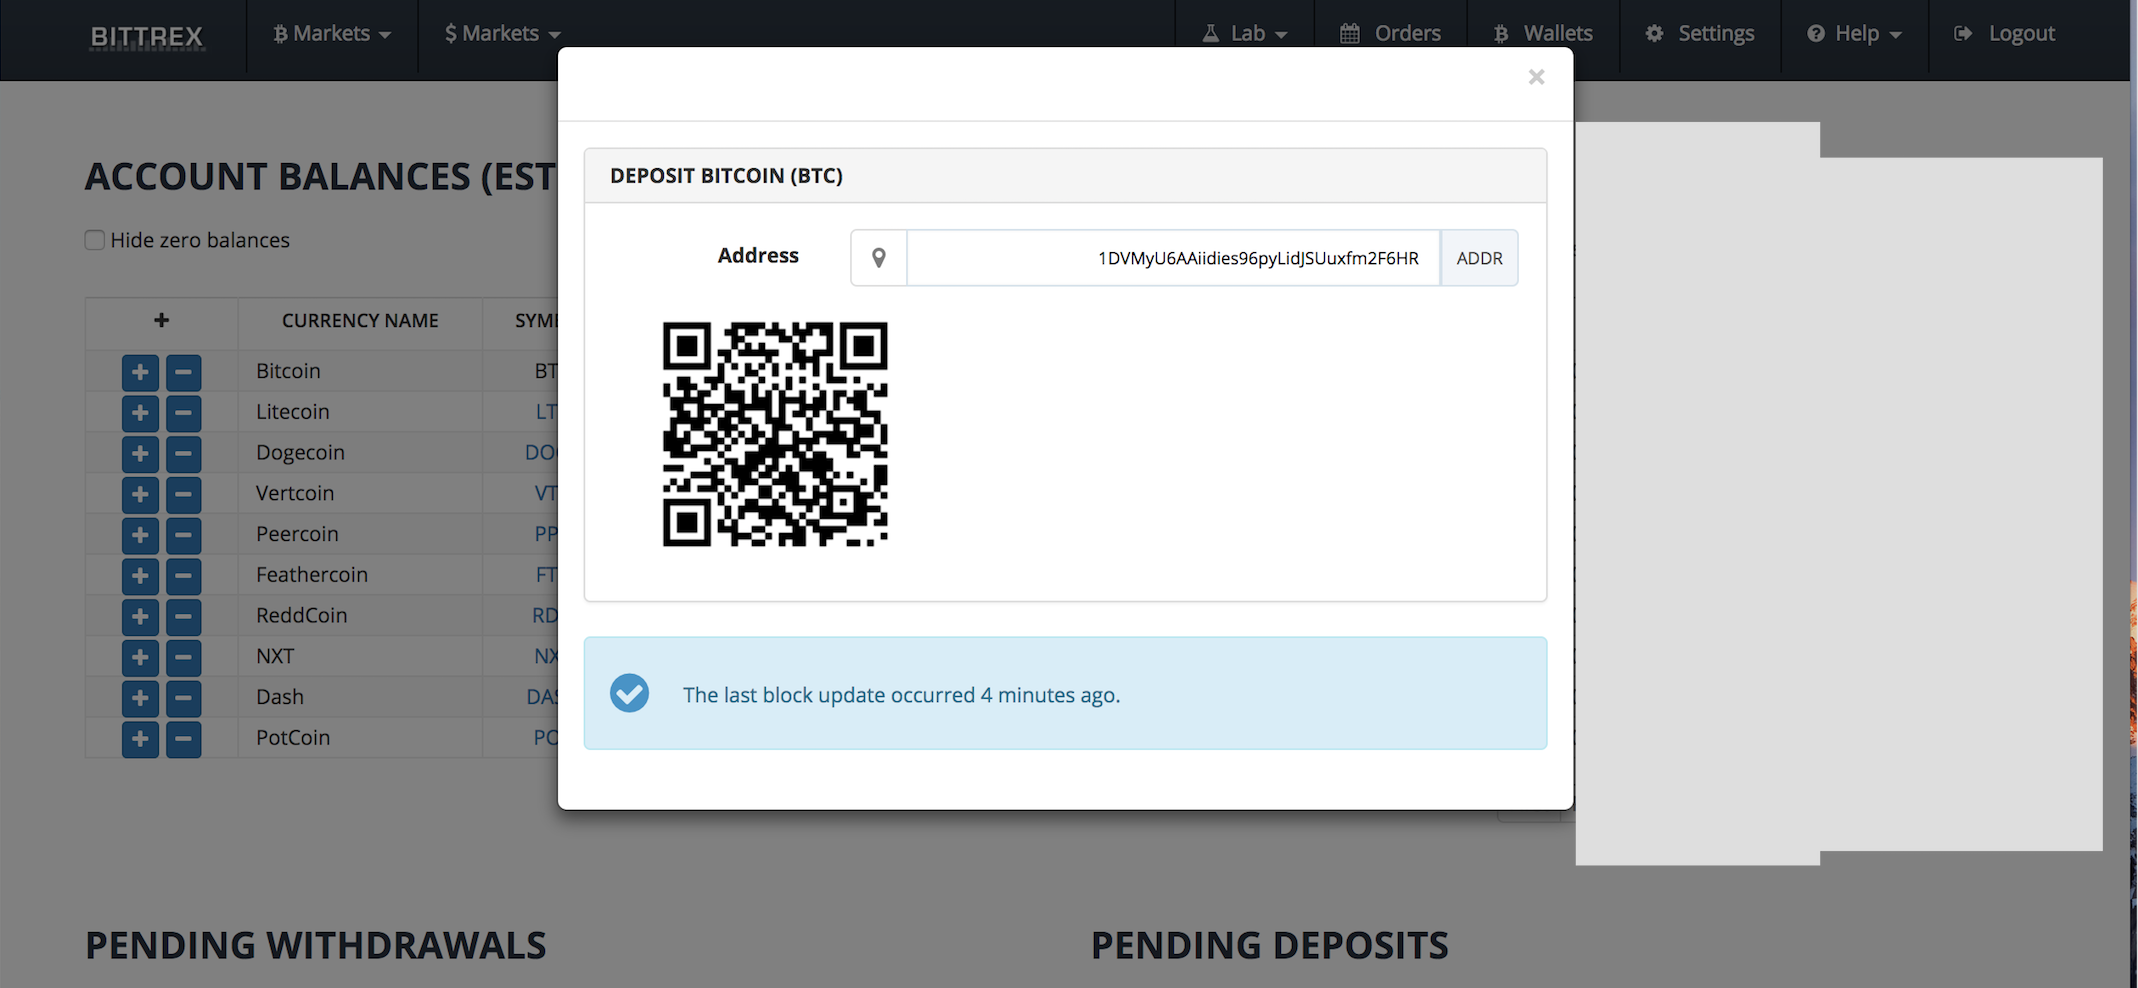This screenshot has height=988, width=2138.
Task: Click the plus icon for Feathercoin row
Action: pyautogui.click(x=140, y=576)
